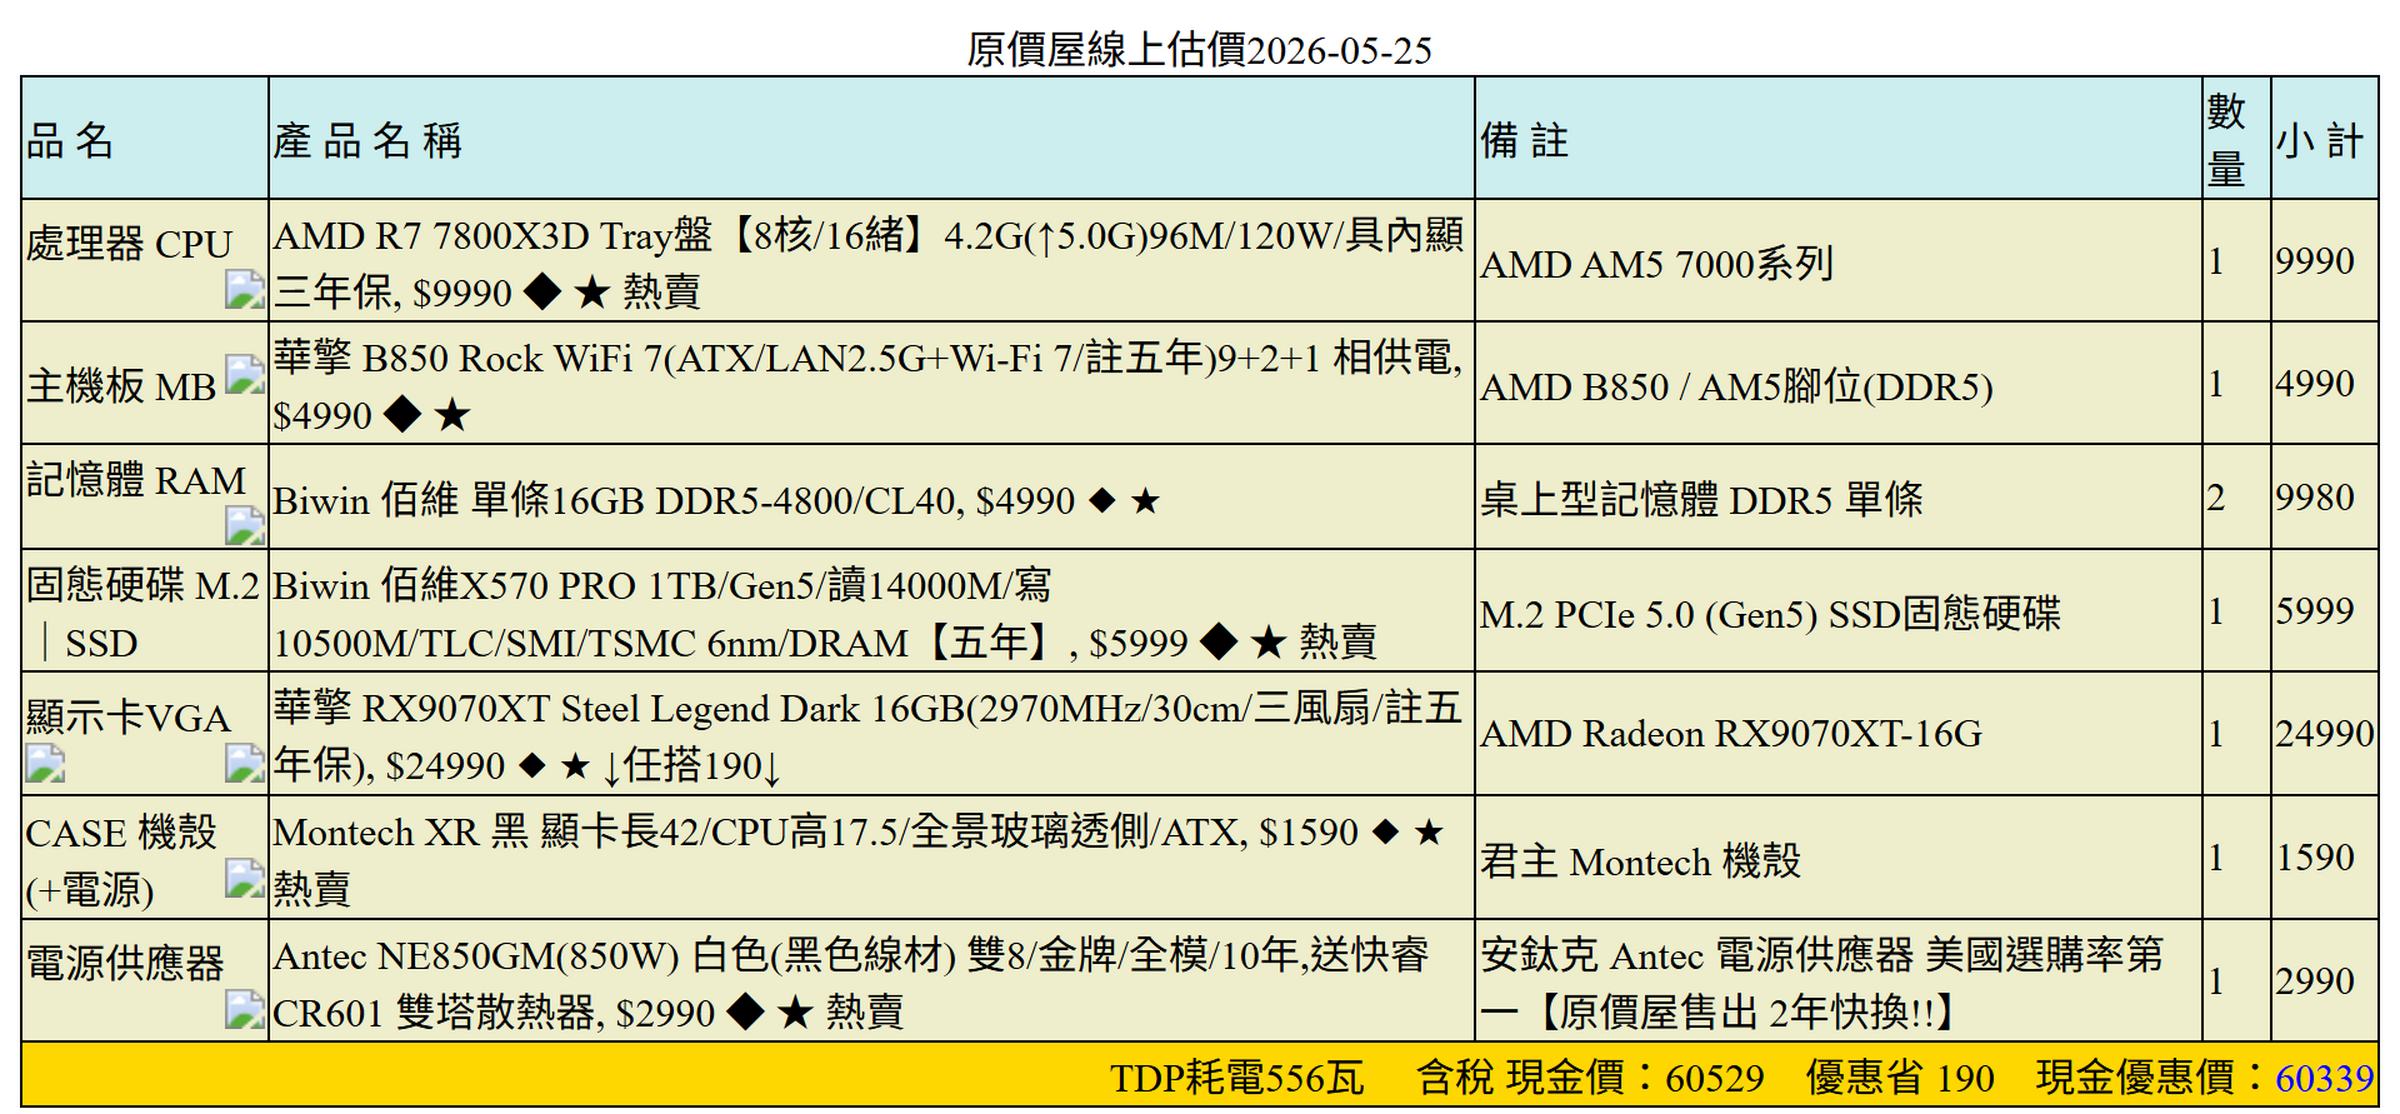This screenshot has width=2400, height=1114.
Task: Click the broken image icon beside 主機板 MB
Action: coord(245,375)
